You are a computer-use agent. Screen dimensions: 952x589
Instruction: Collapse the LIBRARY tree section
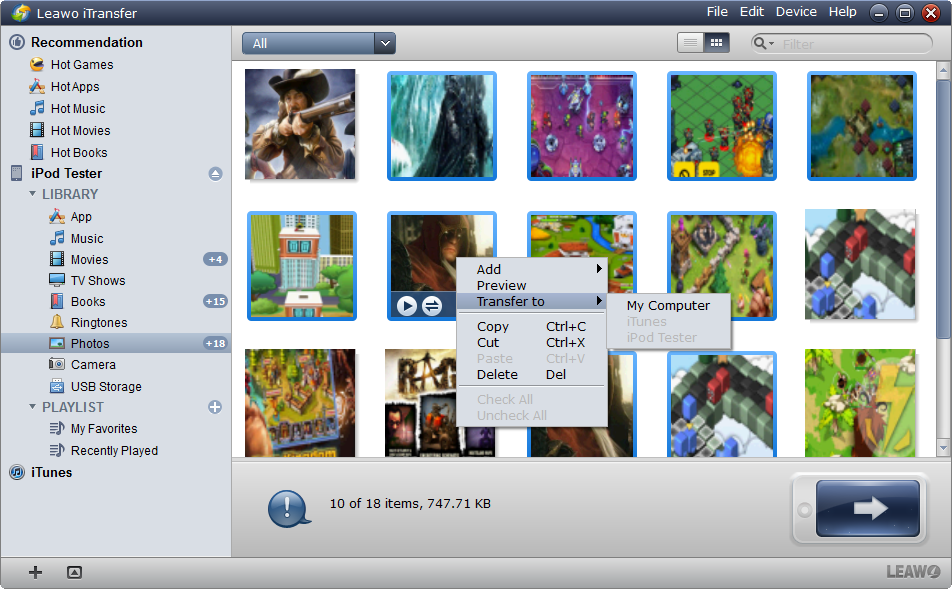tap(33, 194)
